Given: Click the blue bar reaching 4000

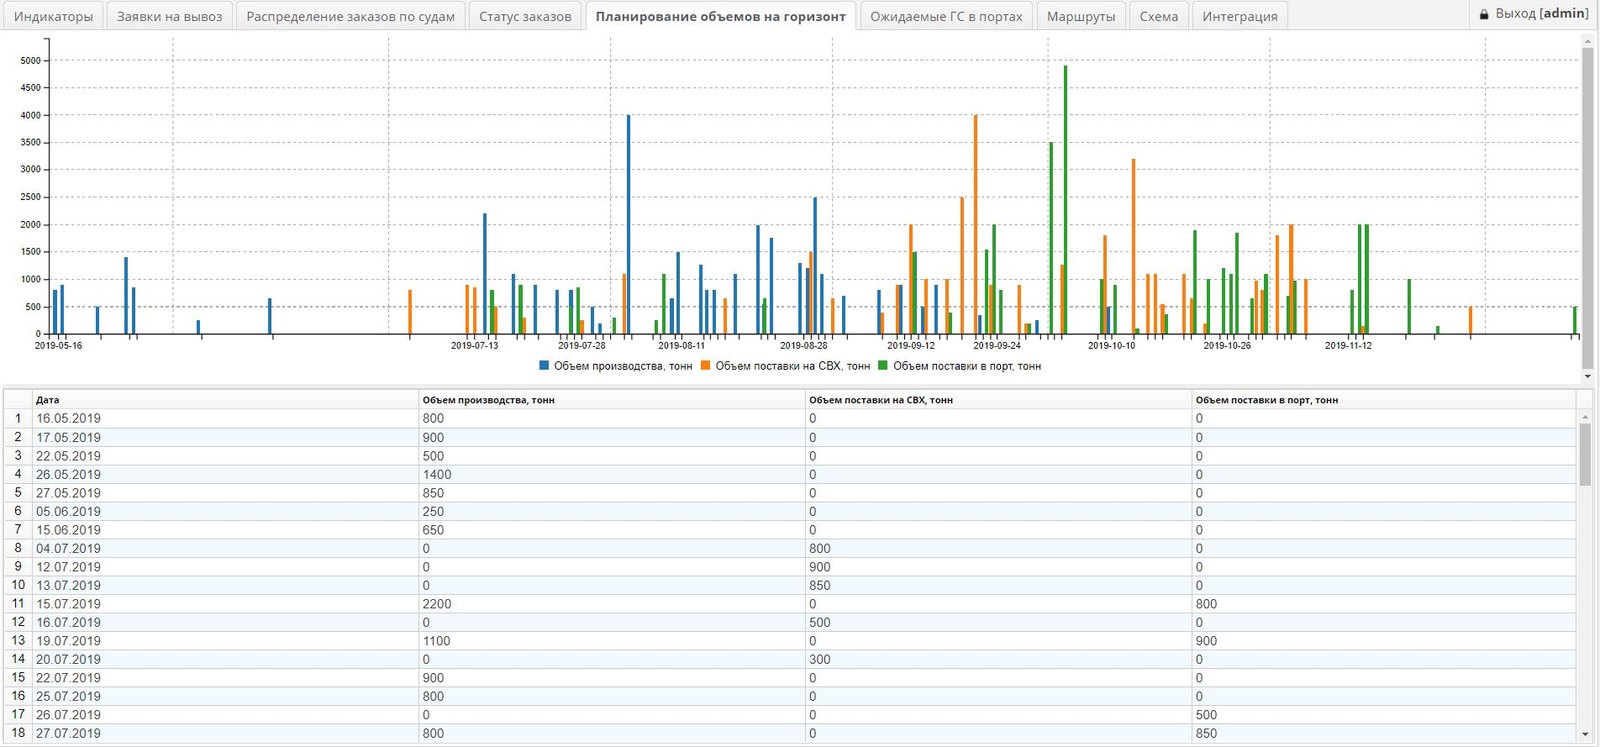Looking at the screenshot, I should coord(628,224).
